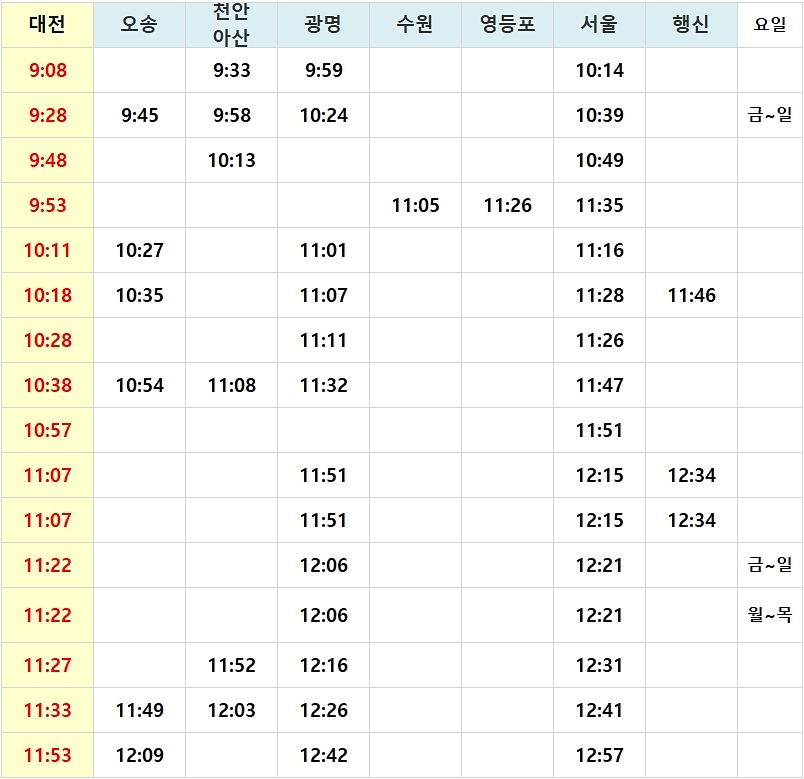
Task: Click 금~일 in the 11:22 row
Action: (x=770, y=565)
